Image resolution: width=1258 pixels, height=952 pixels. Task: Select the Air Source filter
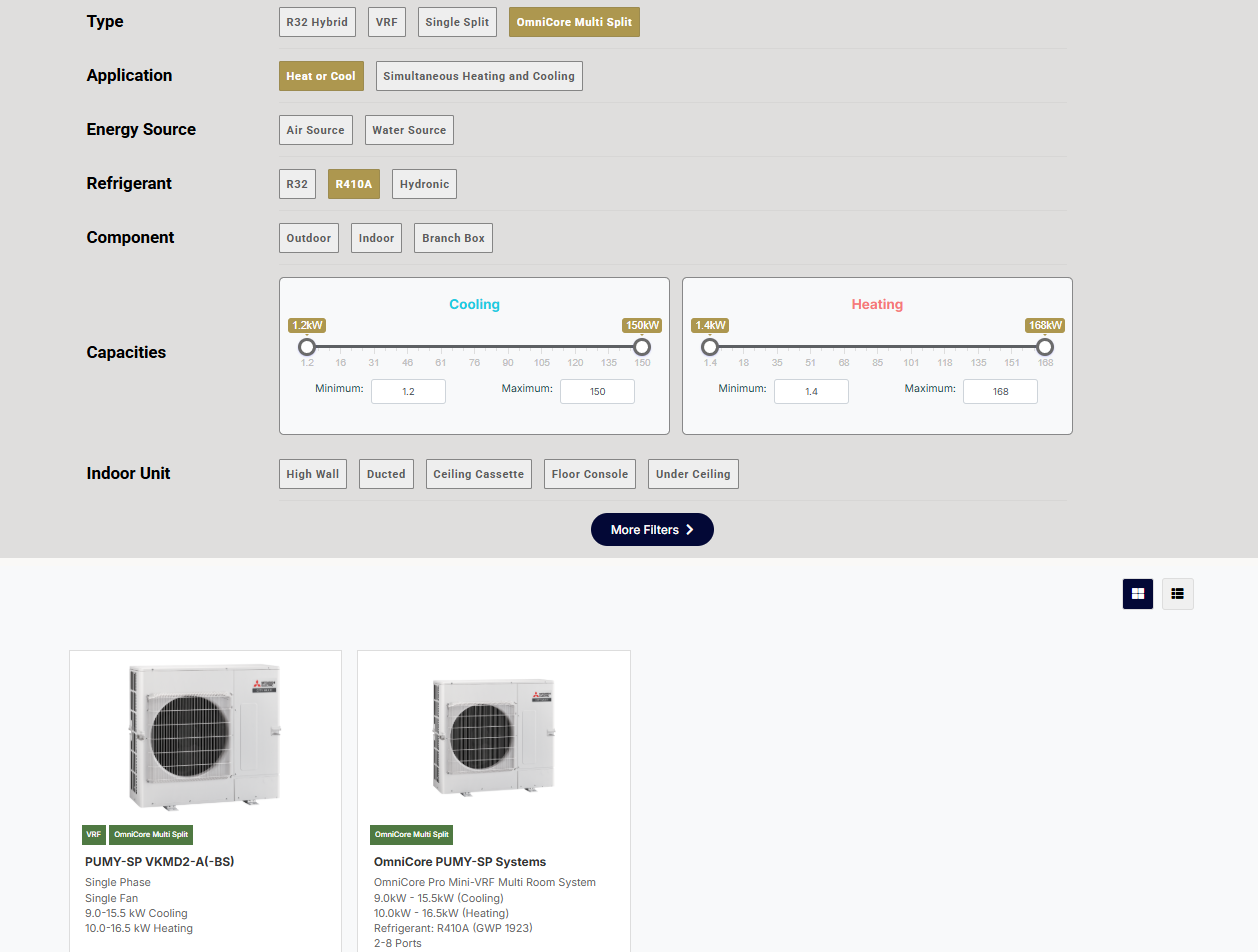pyautogui.click(x=315, y=130)
